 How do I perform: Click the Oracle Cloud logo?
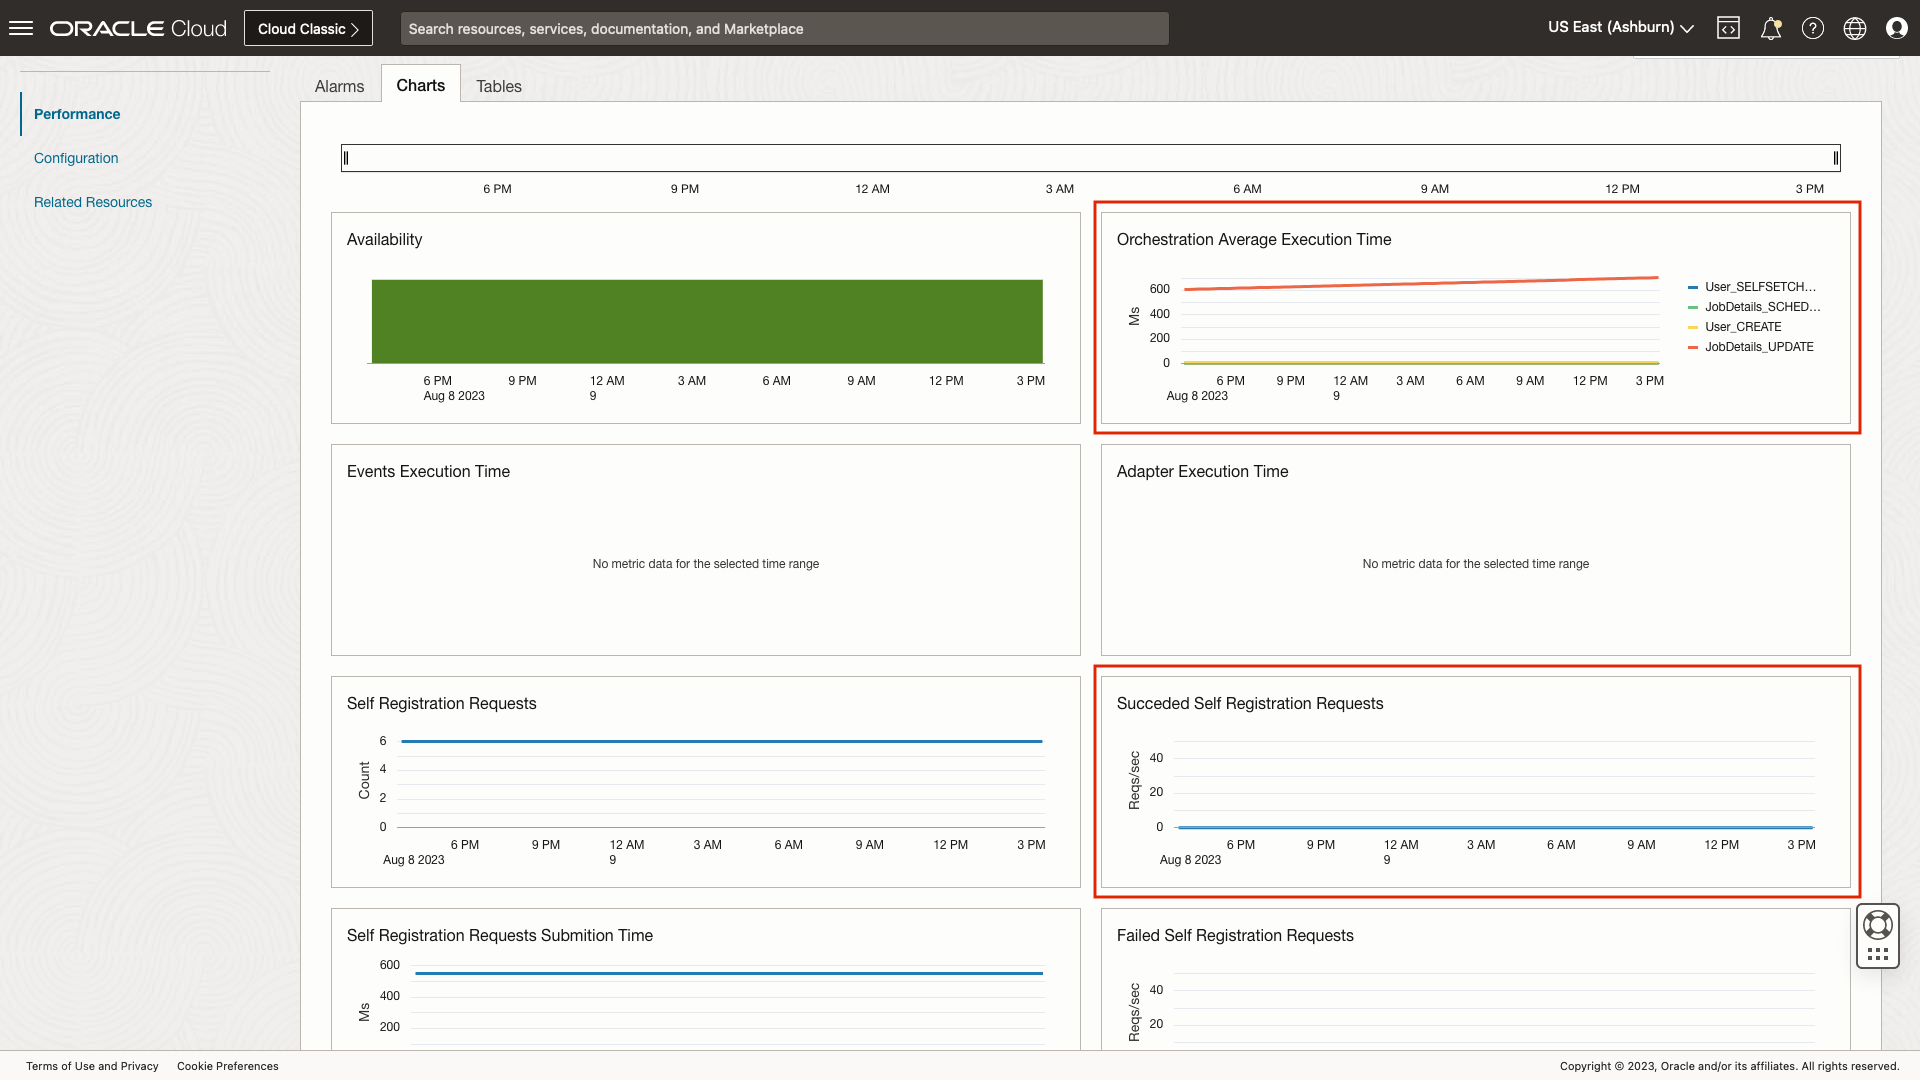click(138, 28)
